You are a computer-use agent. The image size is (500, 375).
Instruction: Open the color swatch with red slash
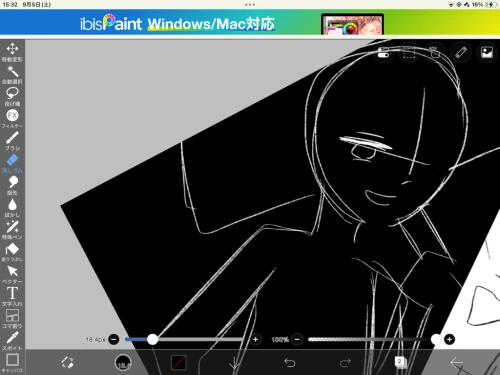coord(179,362)
